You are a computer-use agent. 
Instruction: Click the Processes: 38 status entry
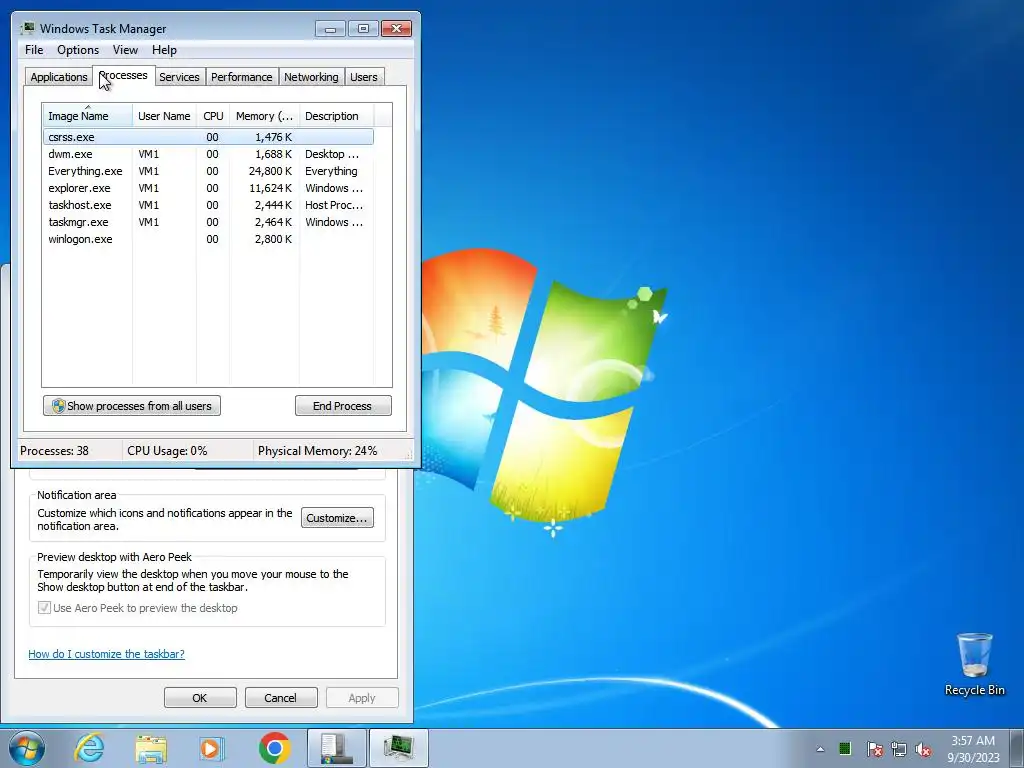coord(54,451)
